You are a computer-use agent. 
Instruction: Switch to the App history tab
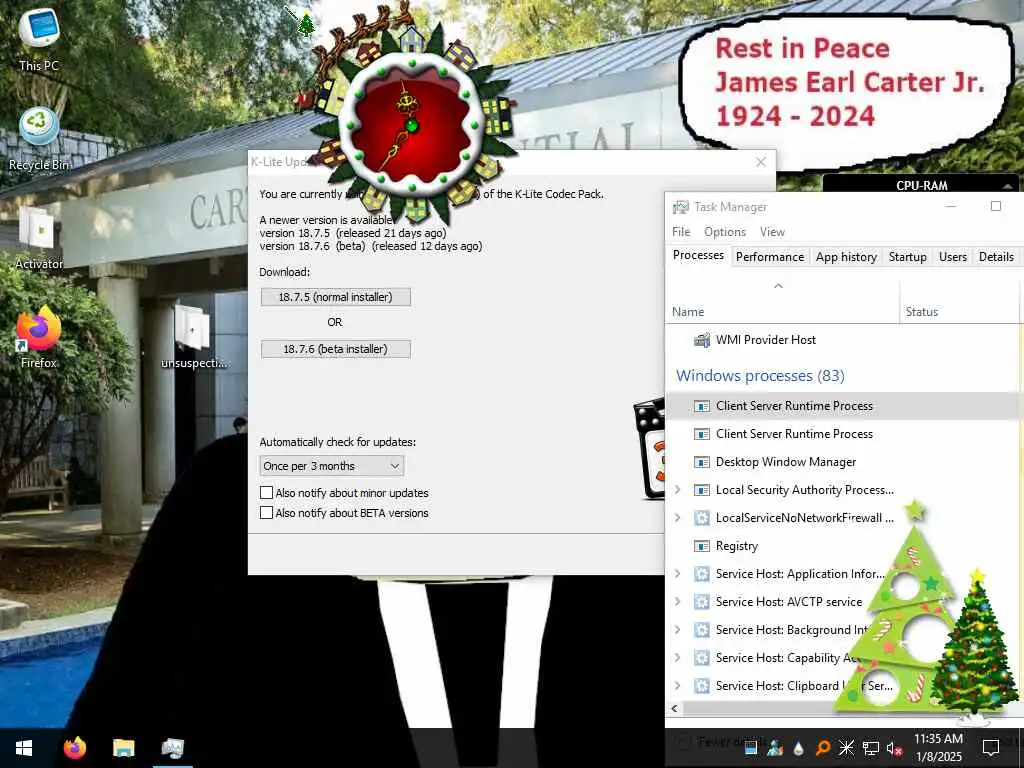846,257
